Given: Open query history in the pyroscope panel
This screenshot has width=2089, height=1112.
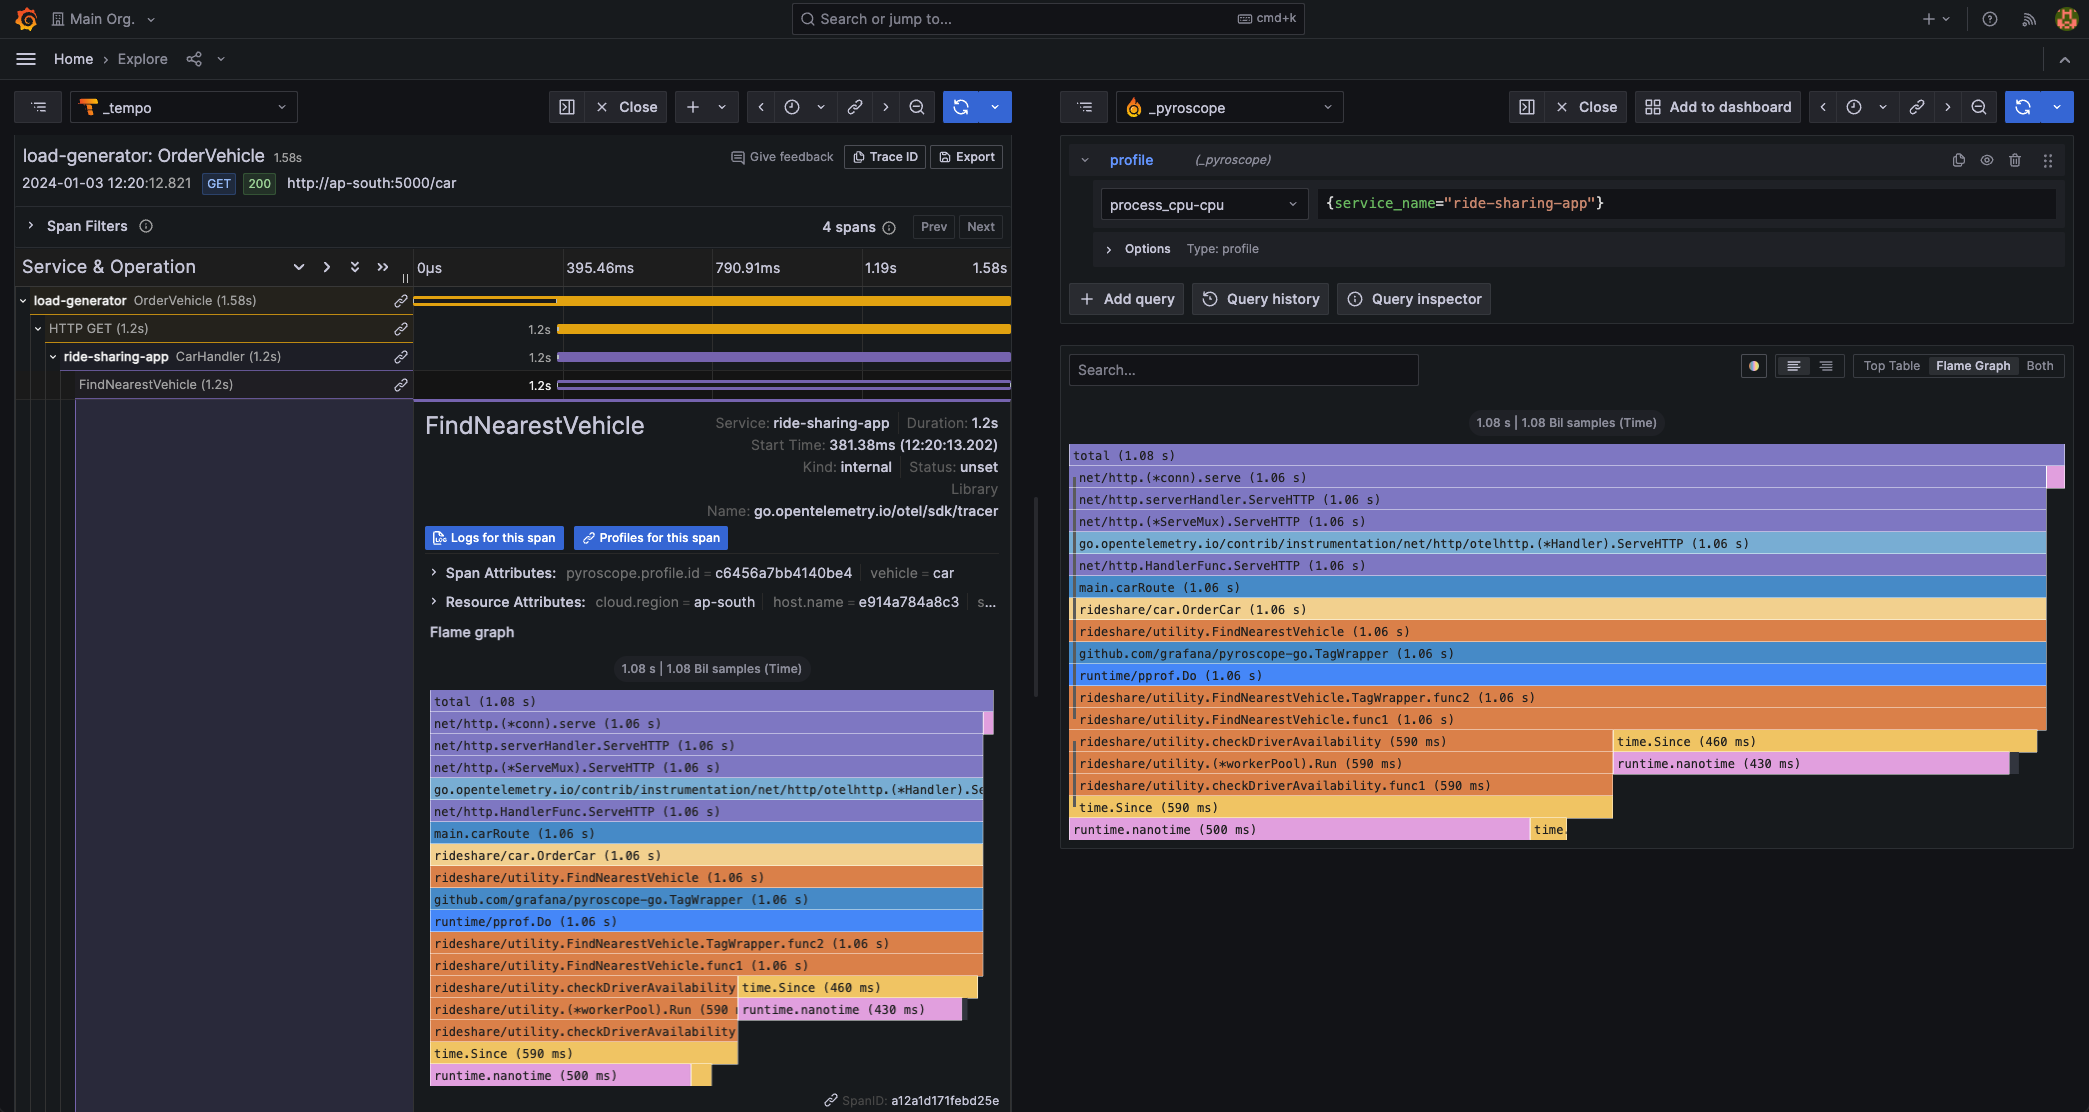Looking at the screenshot, I should coord(1260,299).
